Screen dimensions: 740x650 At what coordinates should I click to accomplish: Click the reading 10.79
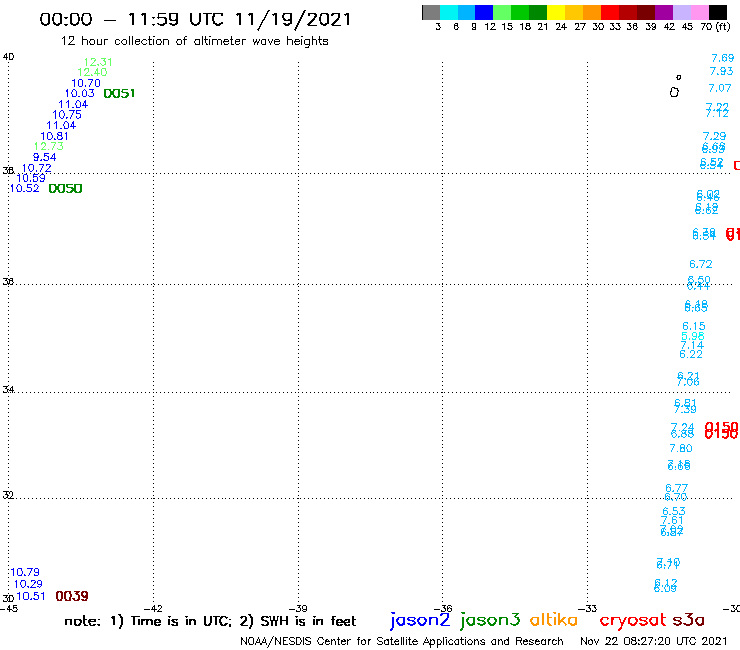[25, 572]
